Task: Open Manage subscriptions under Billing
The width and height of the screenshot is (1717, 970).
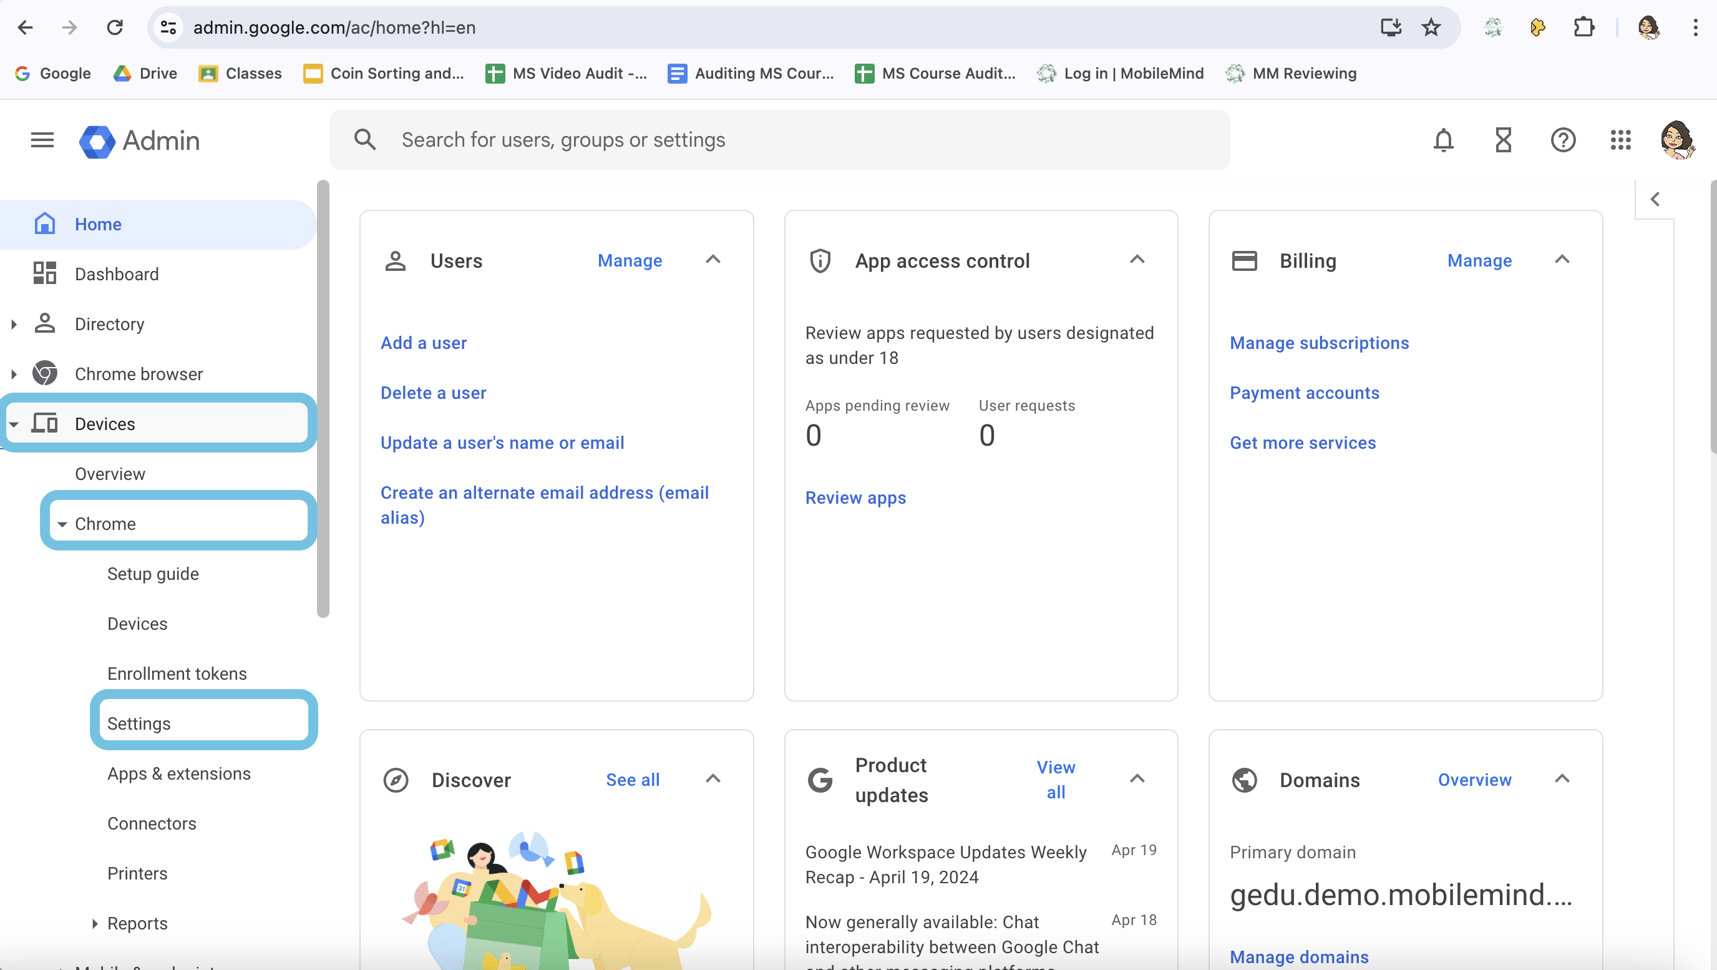Action: (x=1319, y=342)
